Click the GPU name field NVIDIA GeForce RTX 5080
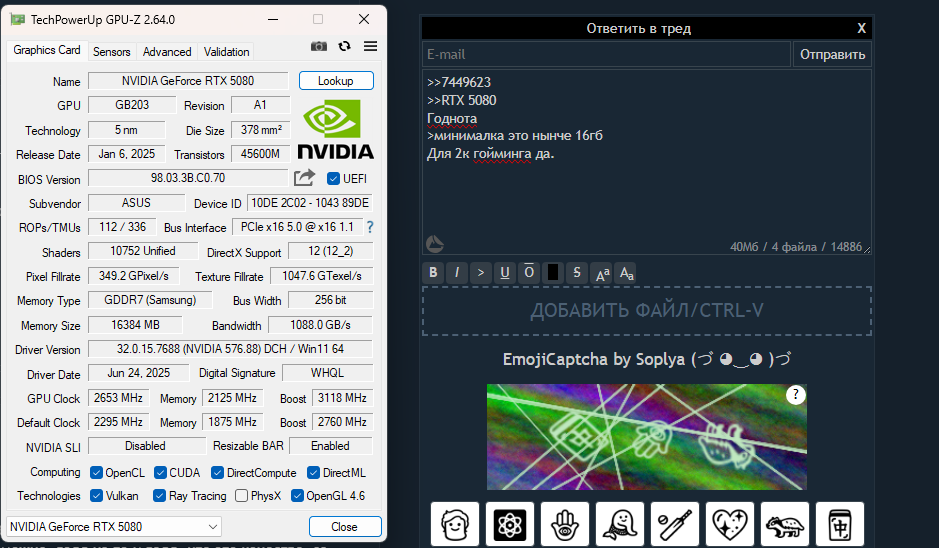 (x=188, y=81)
